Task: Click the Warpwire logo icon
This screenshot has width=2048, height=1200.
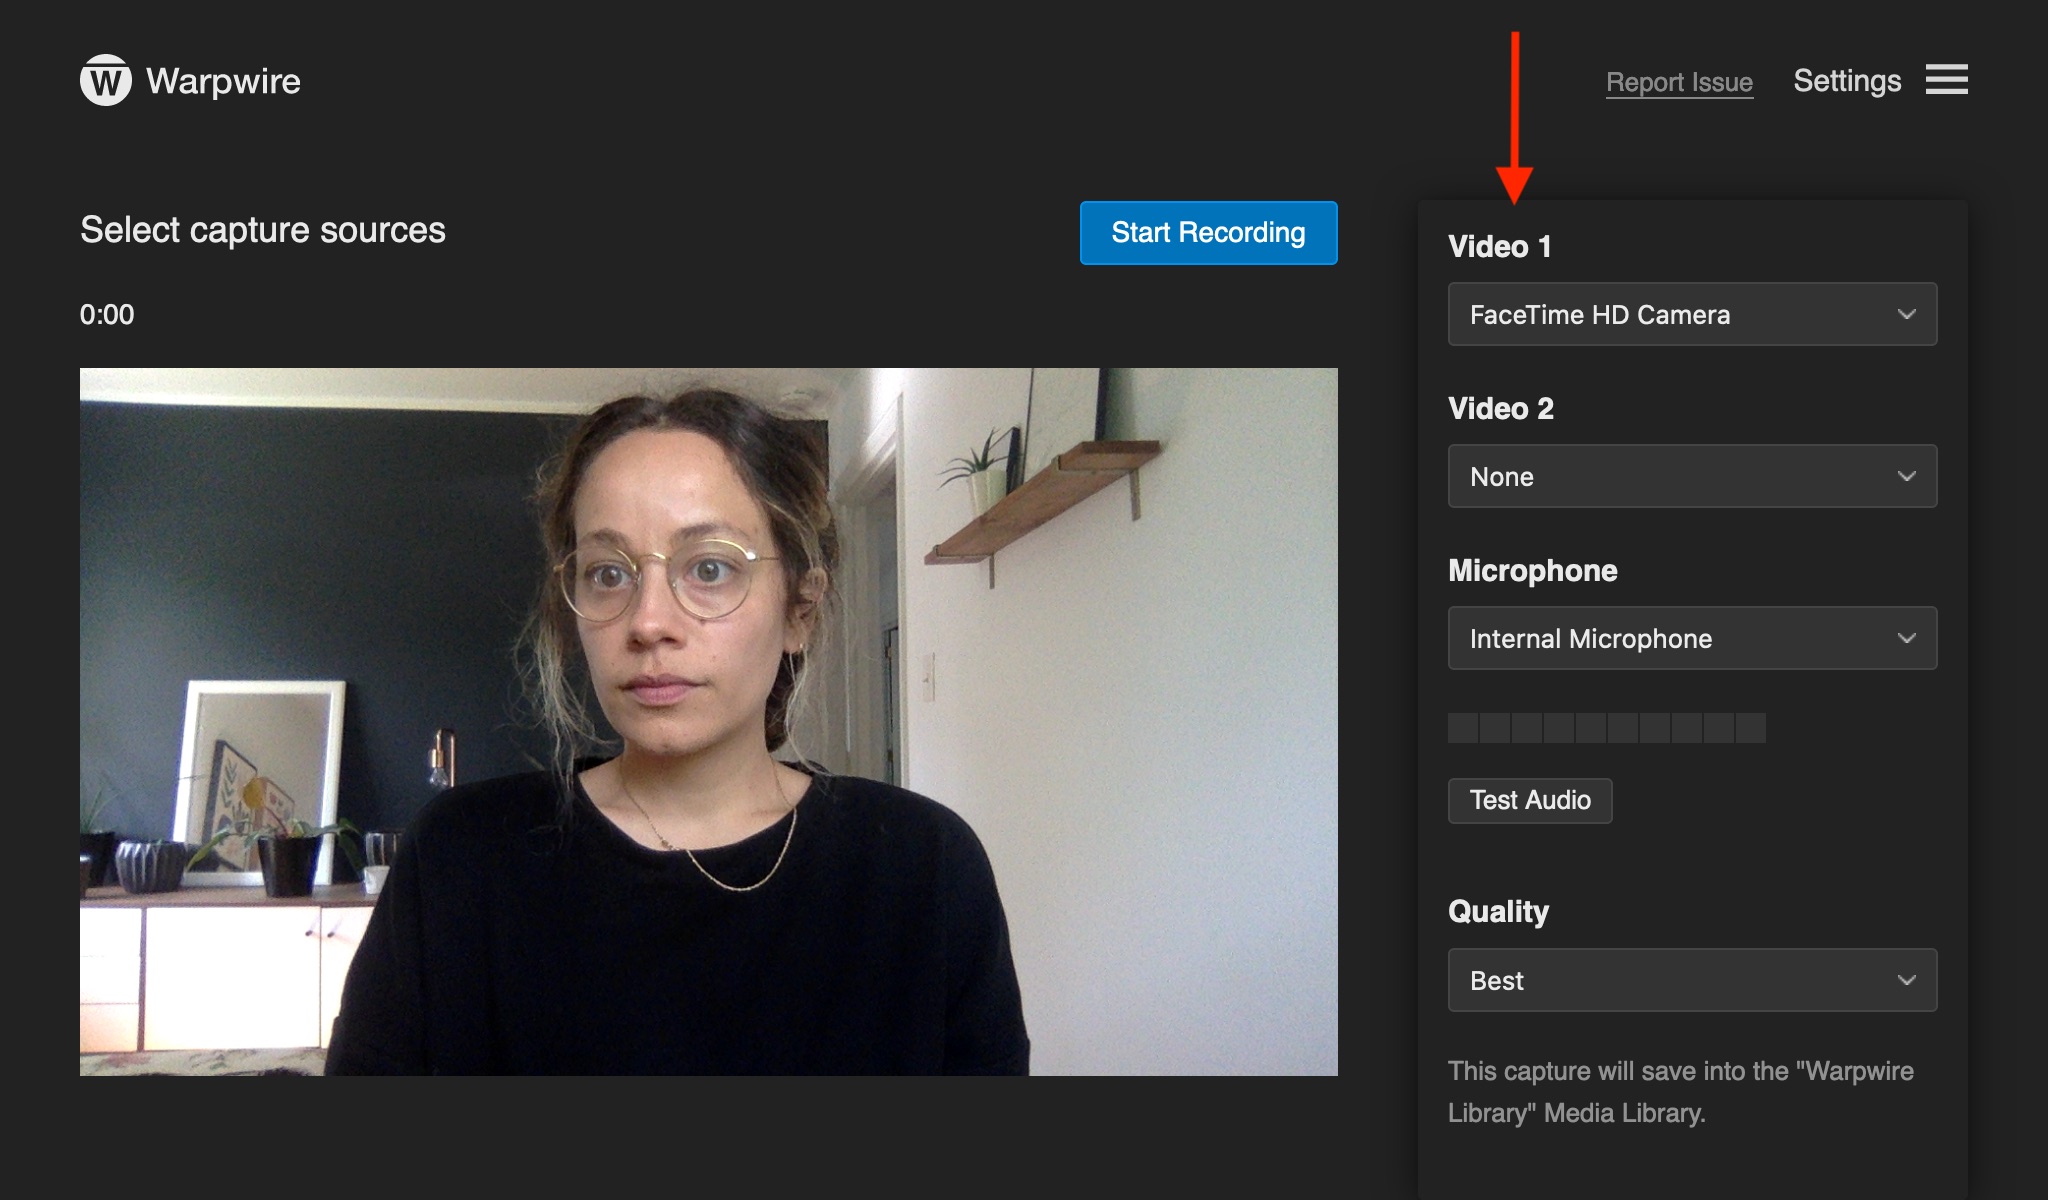Action: pos(109,80)
